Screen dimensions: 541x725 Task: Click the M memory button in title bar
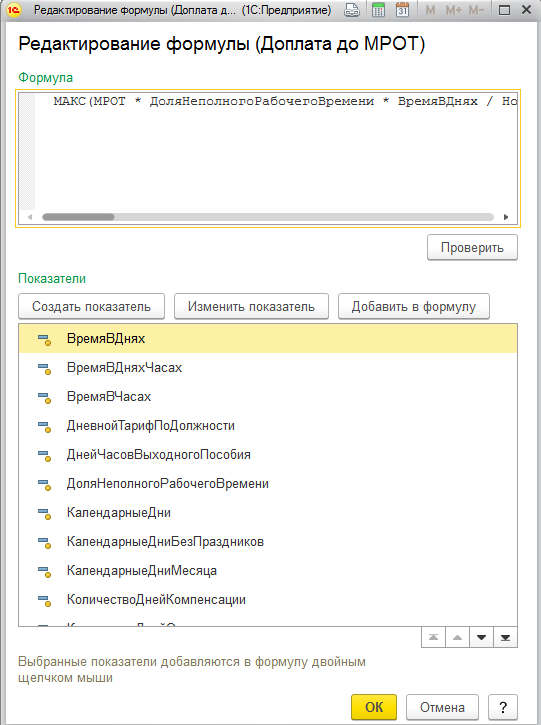[430, 10]
